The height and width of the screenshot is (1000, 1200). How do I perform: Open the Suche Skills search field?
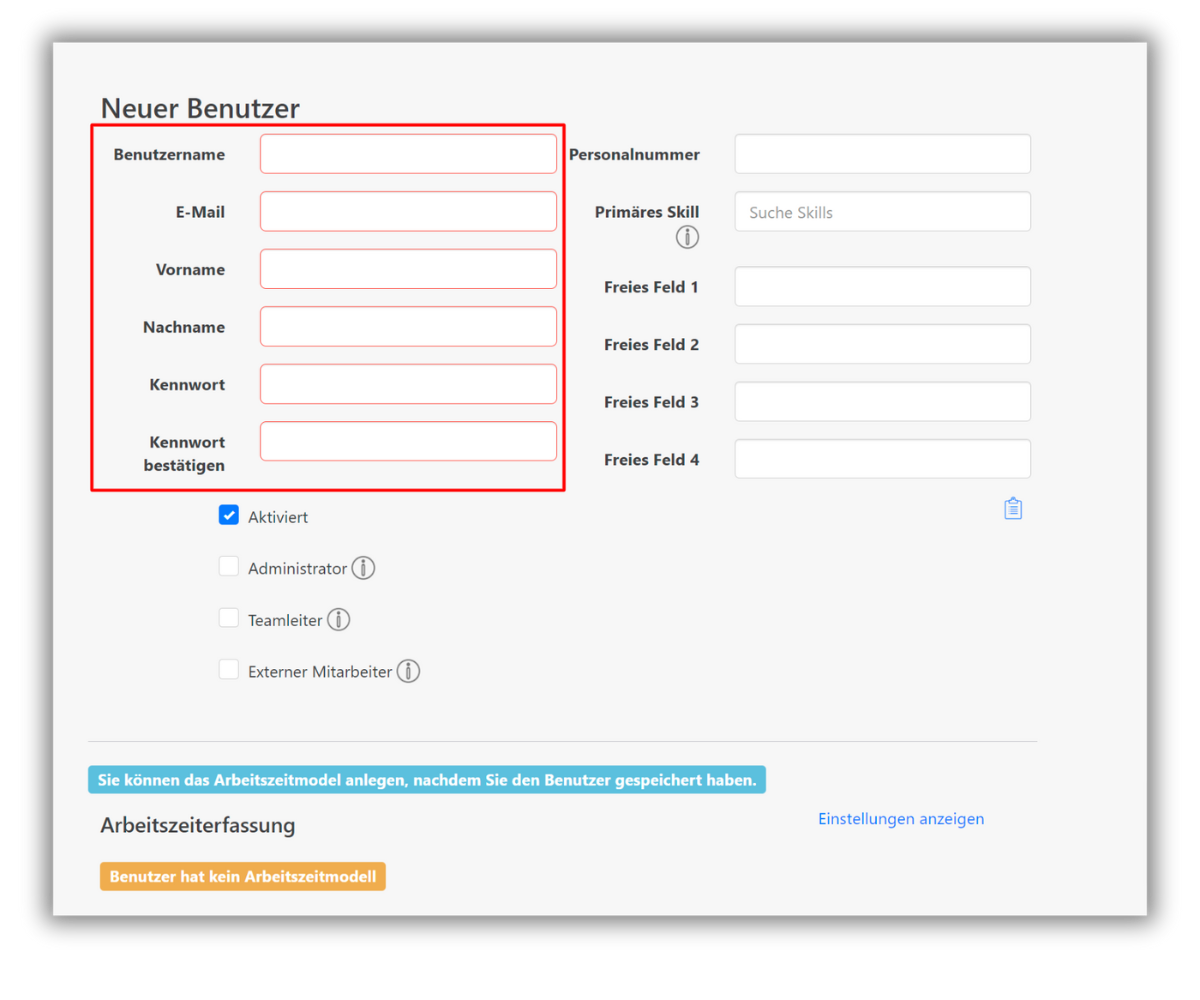pos(882,212)
